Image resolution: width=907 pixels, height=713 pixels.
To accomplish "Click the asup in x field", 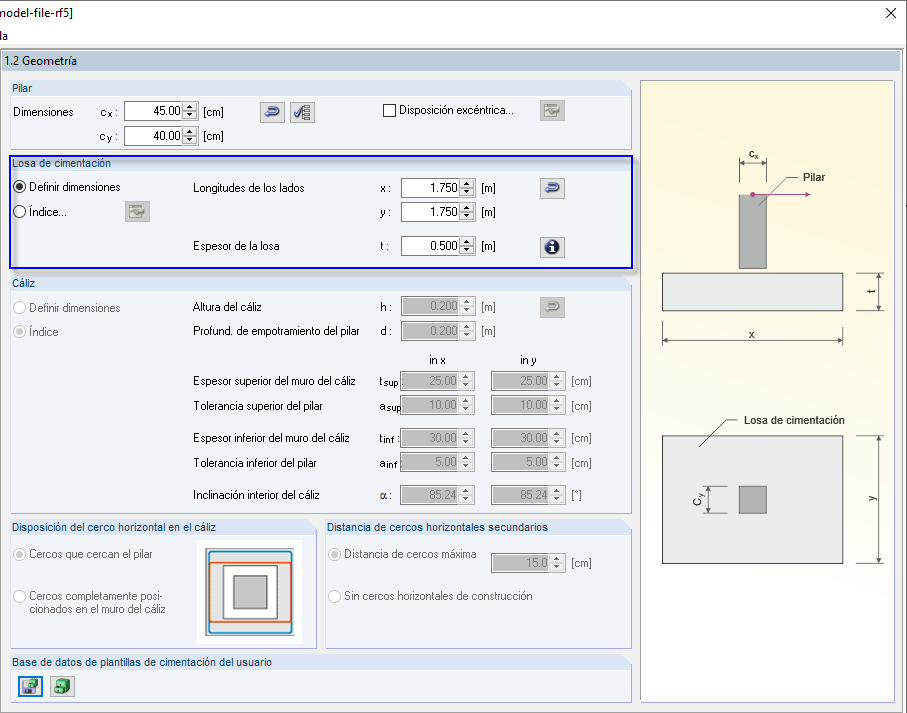I will point(431,405).
